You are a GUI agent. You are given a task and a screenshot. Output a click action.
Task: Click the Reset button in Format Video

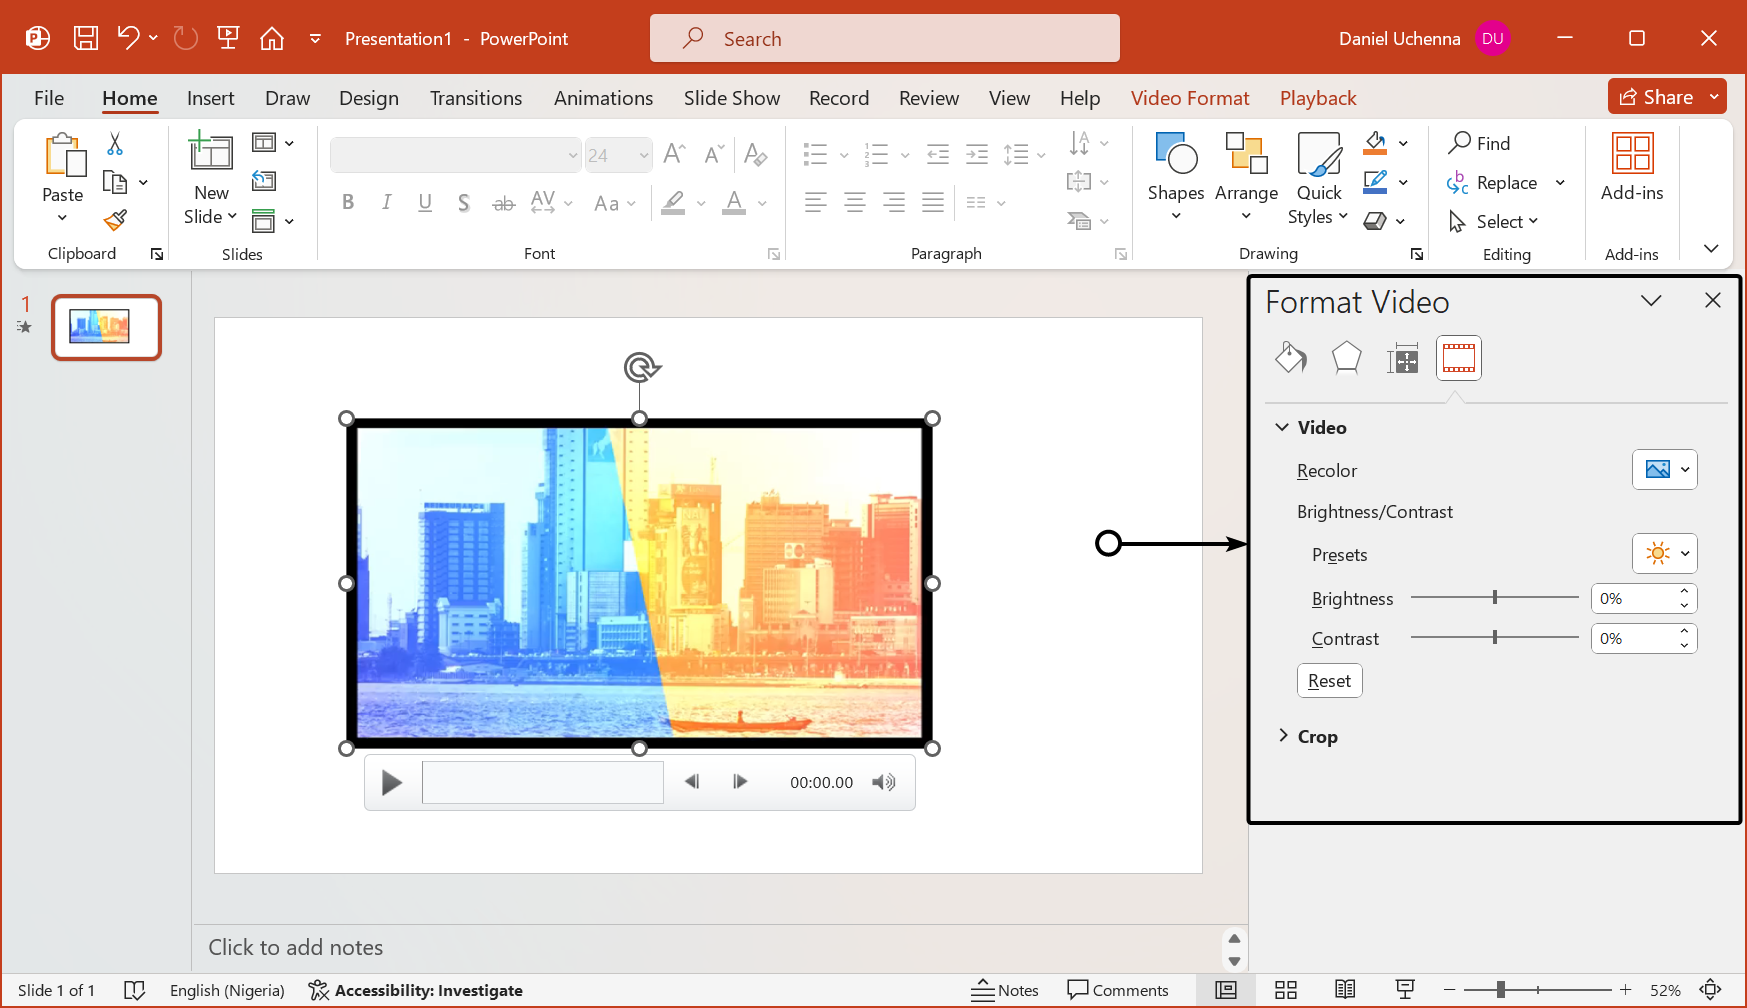click(x=1329, y=681)
